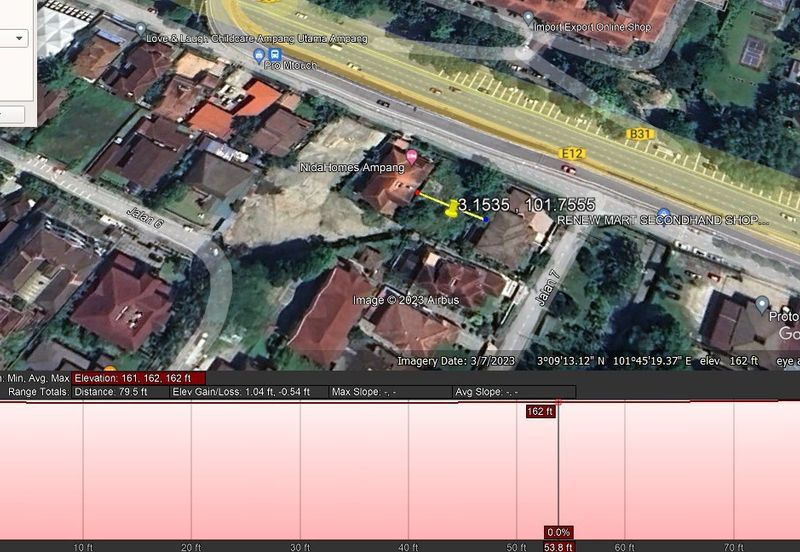The height and width of the screenshot is (552, 800).
Task: Click the grey Proto place pin
Action: pyautogui.click(x=762, y=304)
